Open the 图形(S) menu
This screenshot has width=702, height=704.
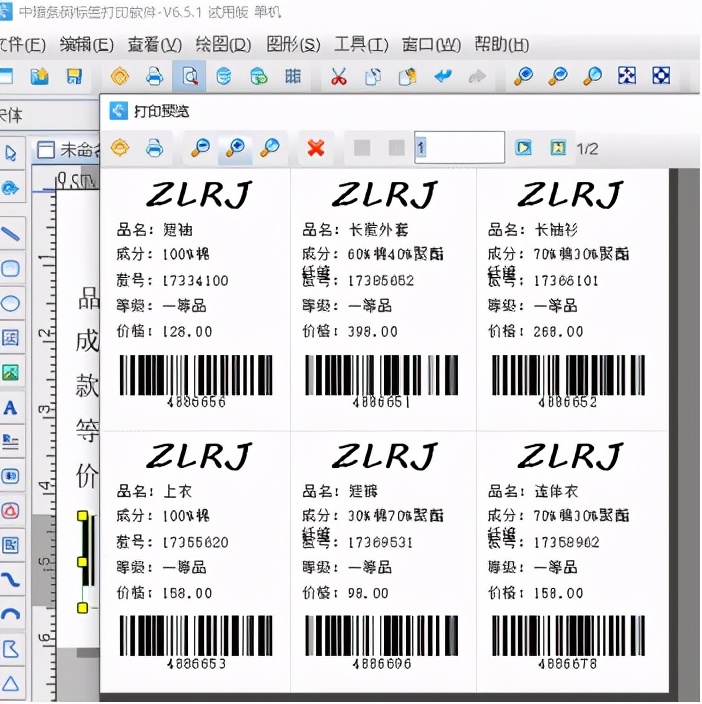293,44
